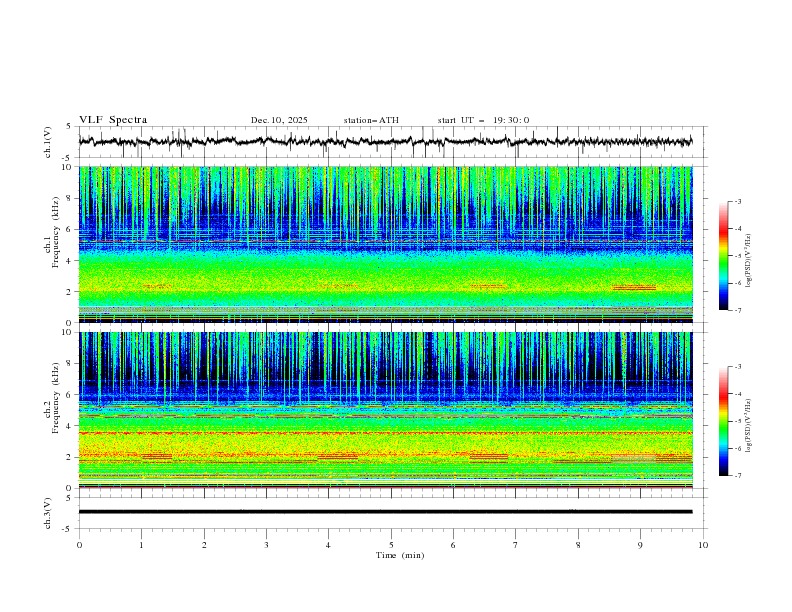Click time axis tick label "1"
Image resolution: width=792 pixels, height=612 pixels.
coord(141,545)
